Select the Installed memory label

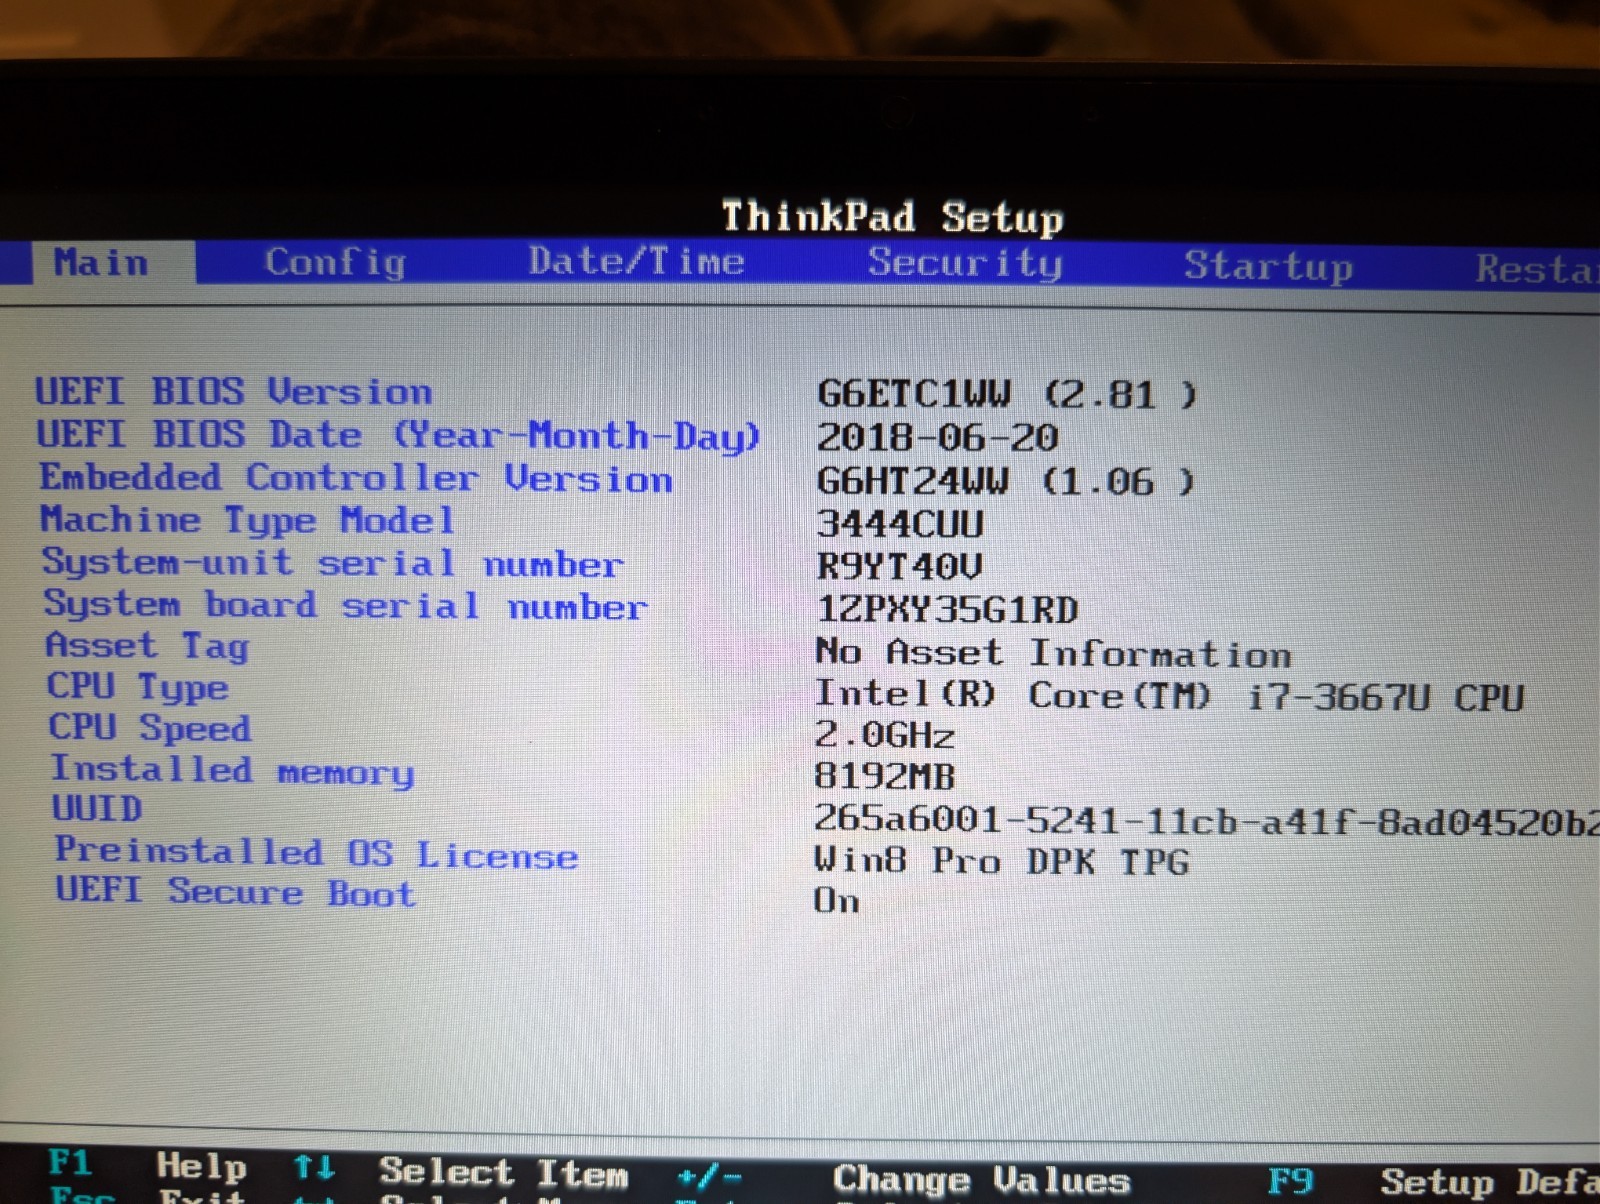coord(233,770)
